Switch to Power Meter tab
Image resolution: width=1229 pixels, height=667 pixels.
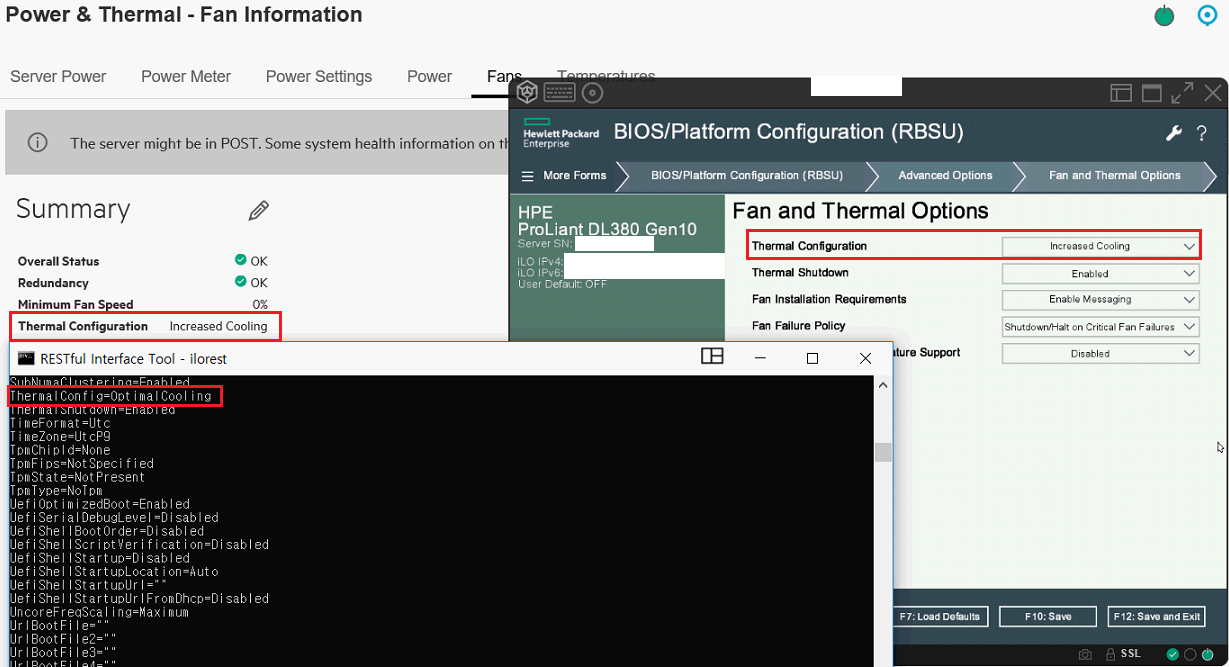(186, 76)
